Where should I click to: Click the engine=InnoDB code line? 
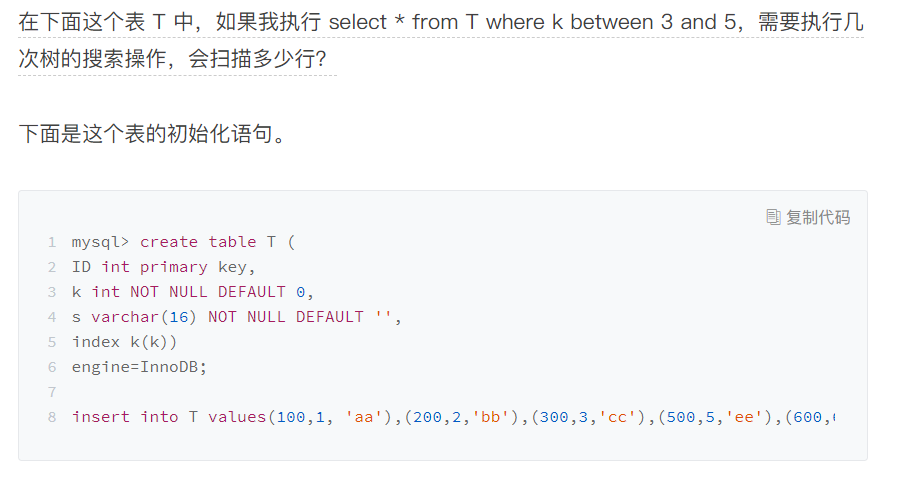[x=139, y=367]
